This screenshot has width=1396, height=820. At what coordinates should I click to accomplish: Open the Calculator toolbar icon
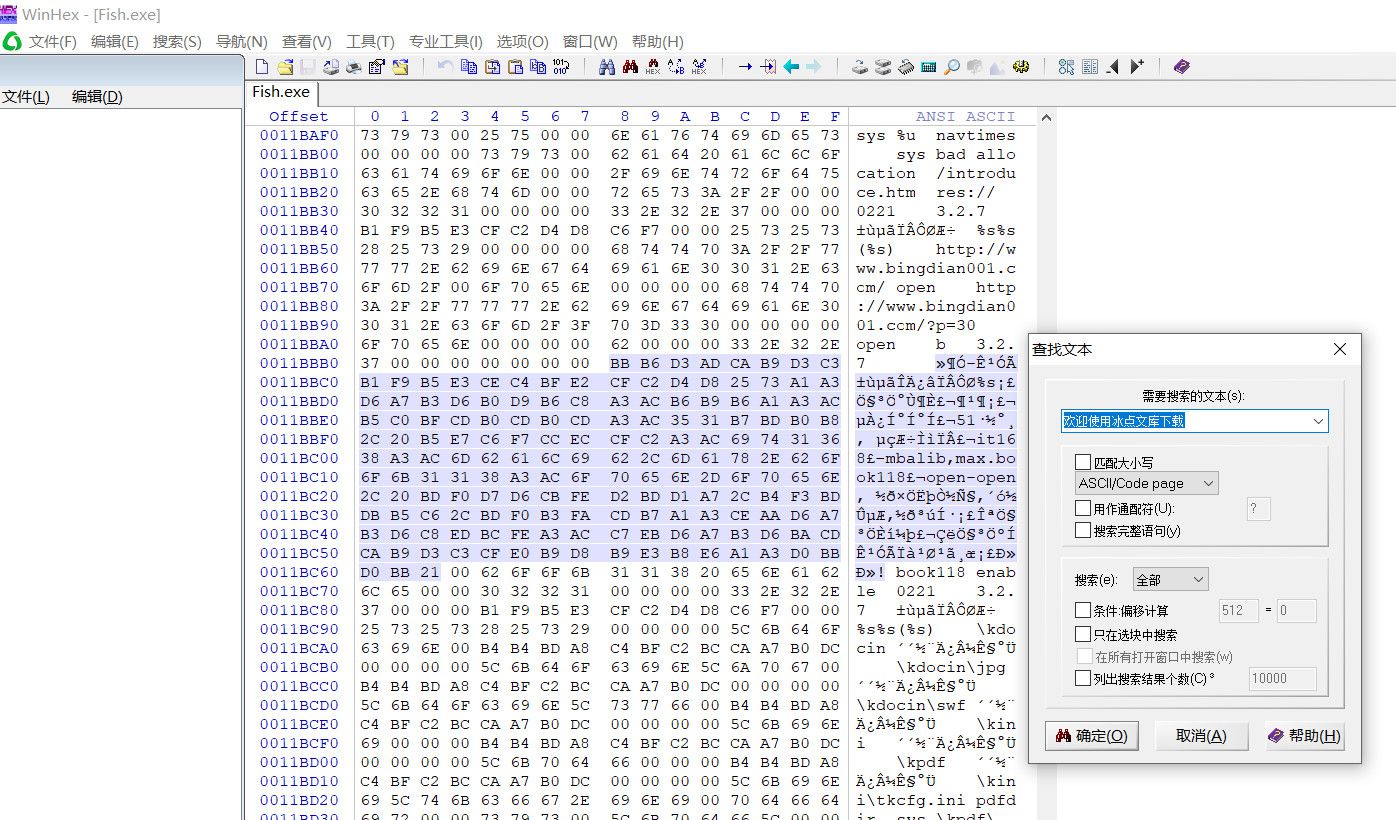point(928,67)
